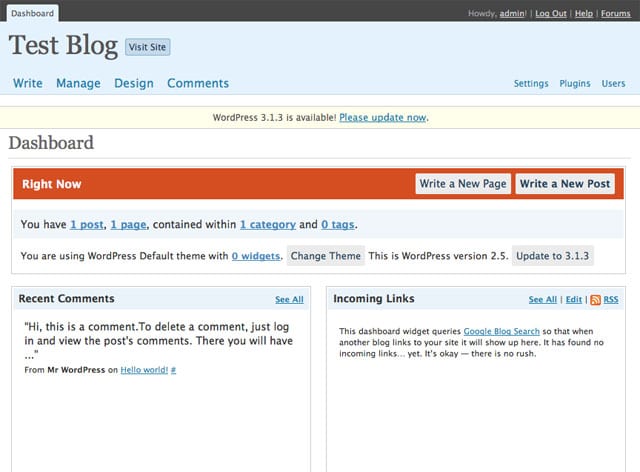
Task: Follow the Please update now link
Action: pyautogui.click(x=383, y=118)
